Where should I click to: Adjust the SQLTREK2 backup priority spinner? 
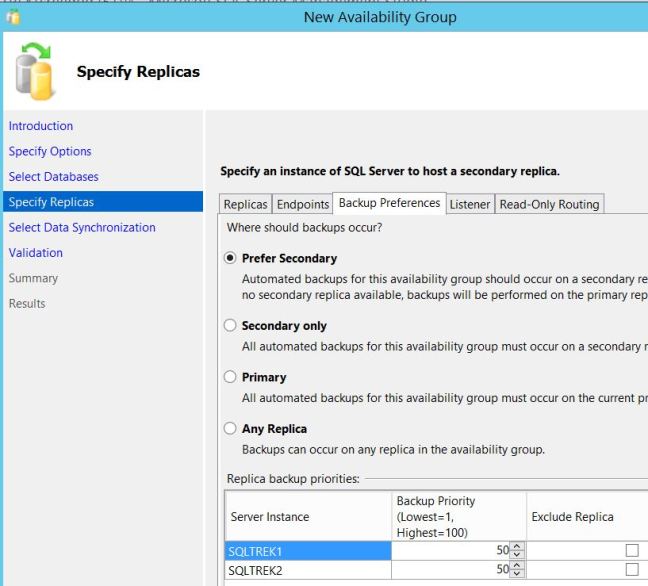coord(516,570)
